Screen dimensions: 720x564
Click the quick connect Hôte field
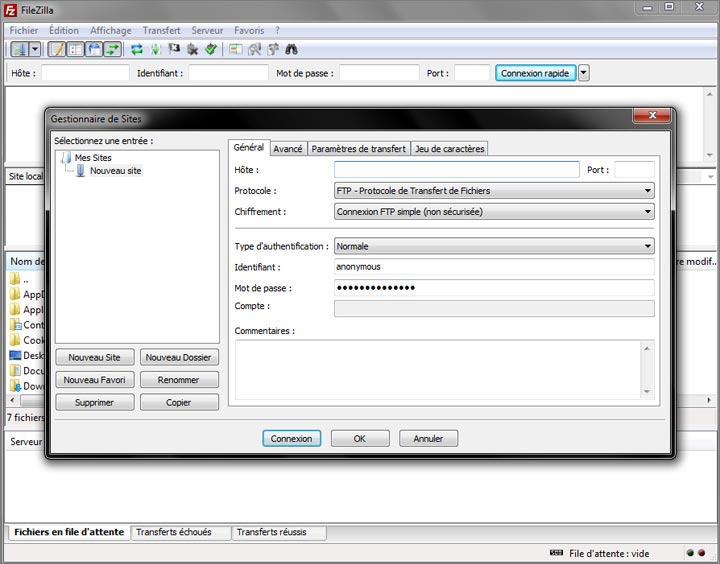pyautogui.click(x=85, y=73)
